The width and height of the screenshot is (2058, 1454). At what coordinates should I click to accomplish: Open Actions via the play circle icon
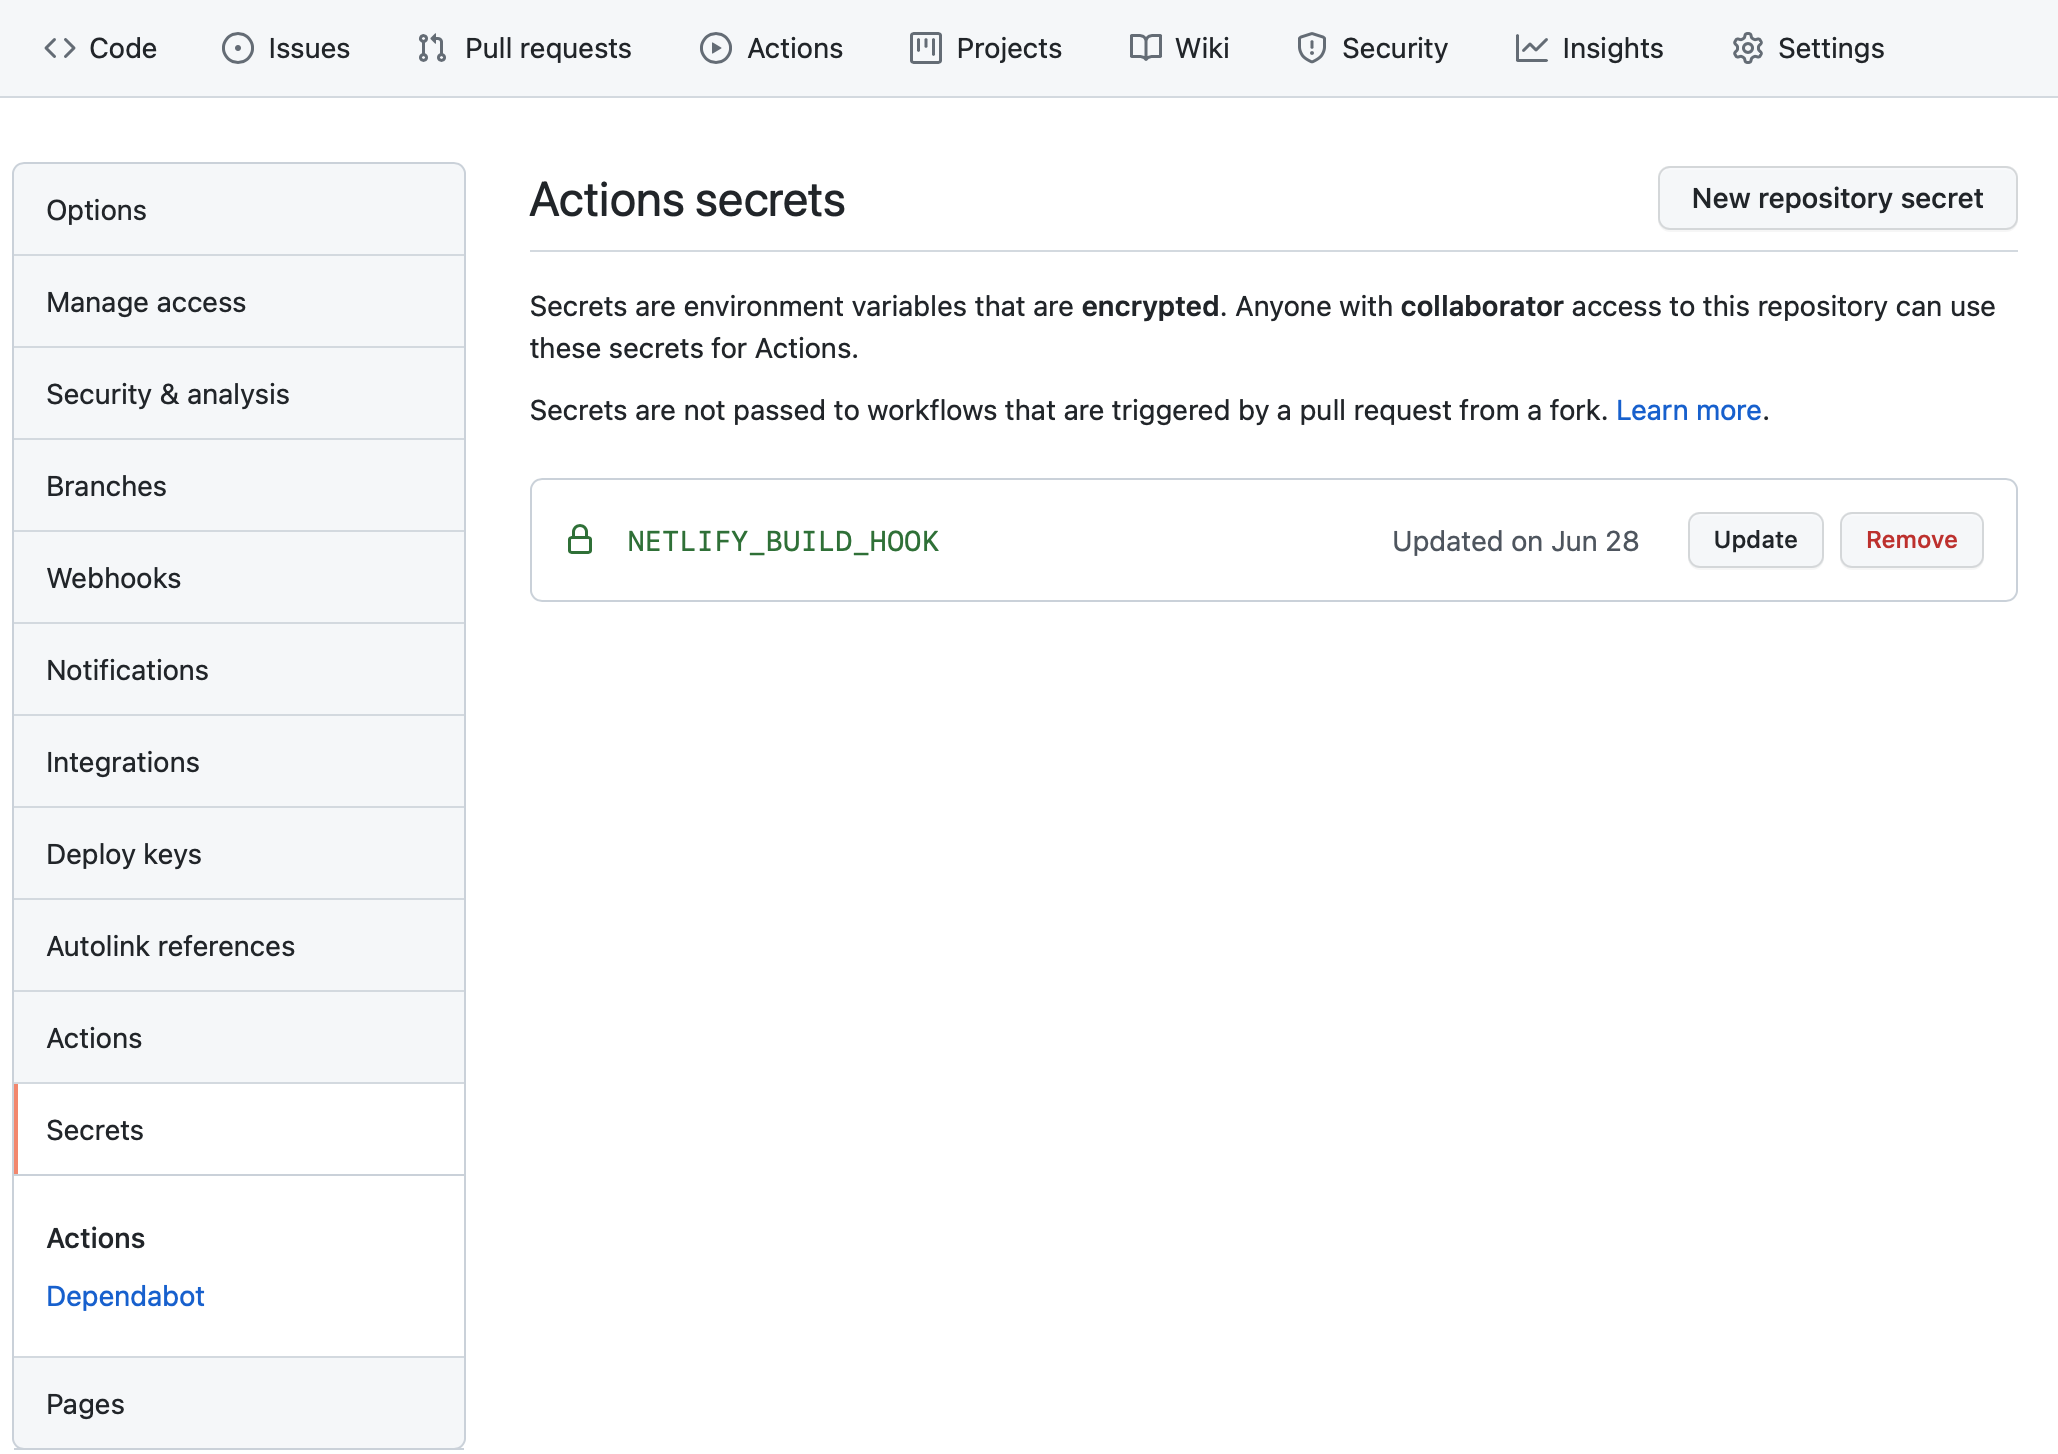(716, 47)
